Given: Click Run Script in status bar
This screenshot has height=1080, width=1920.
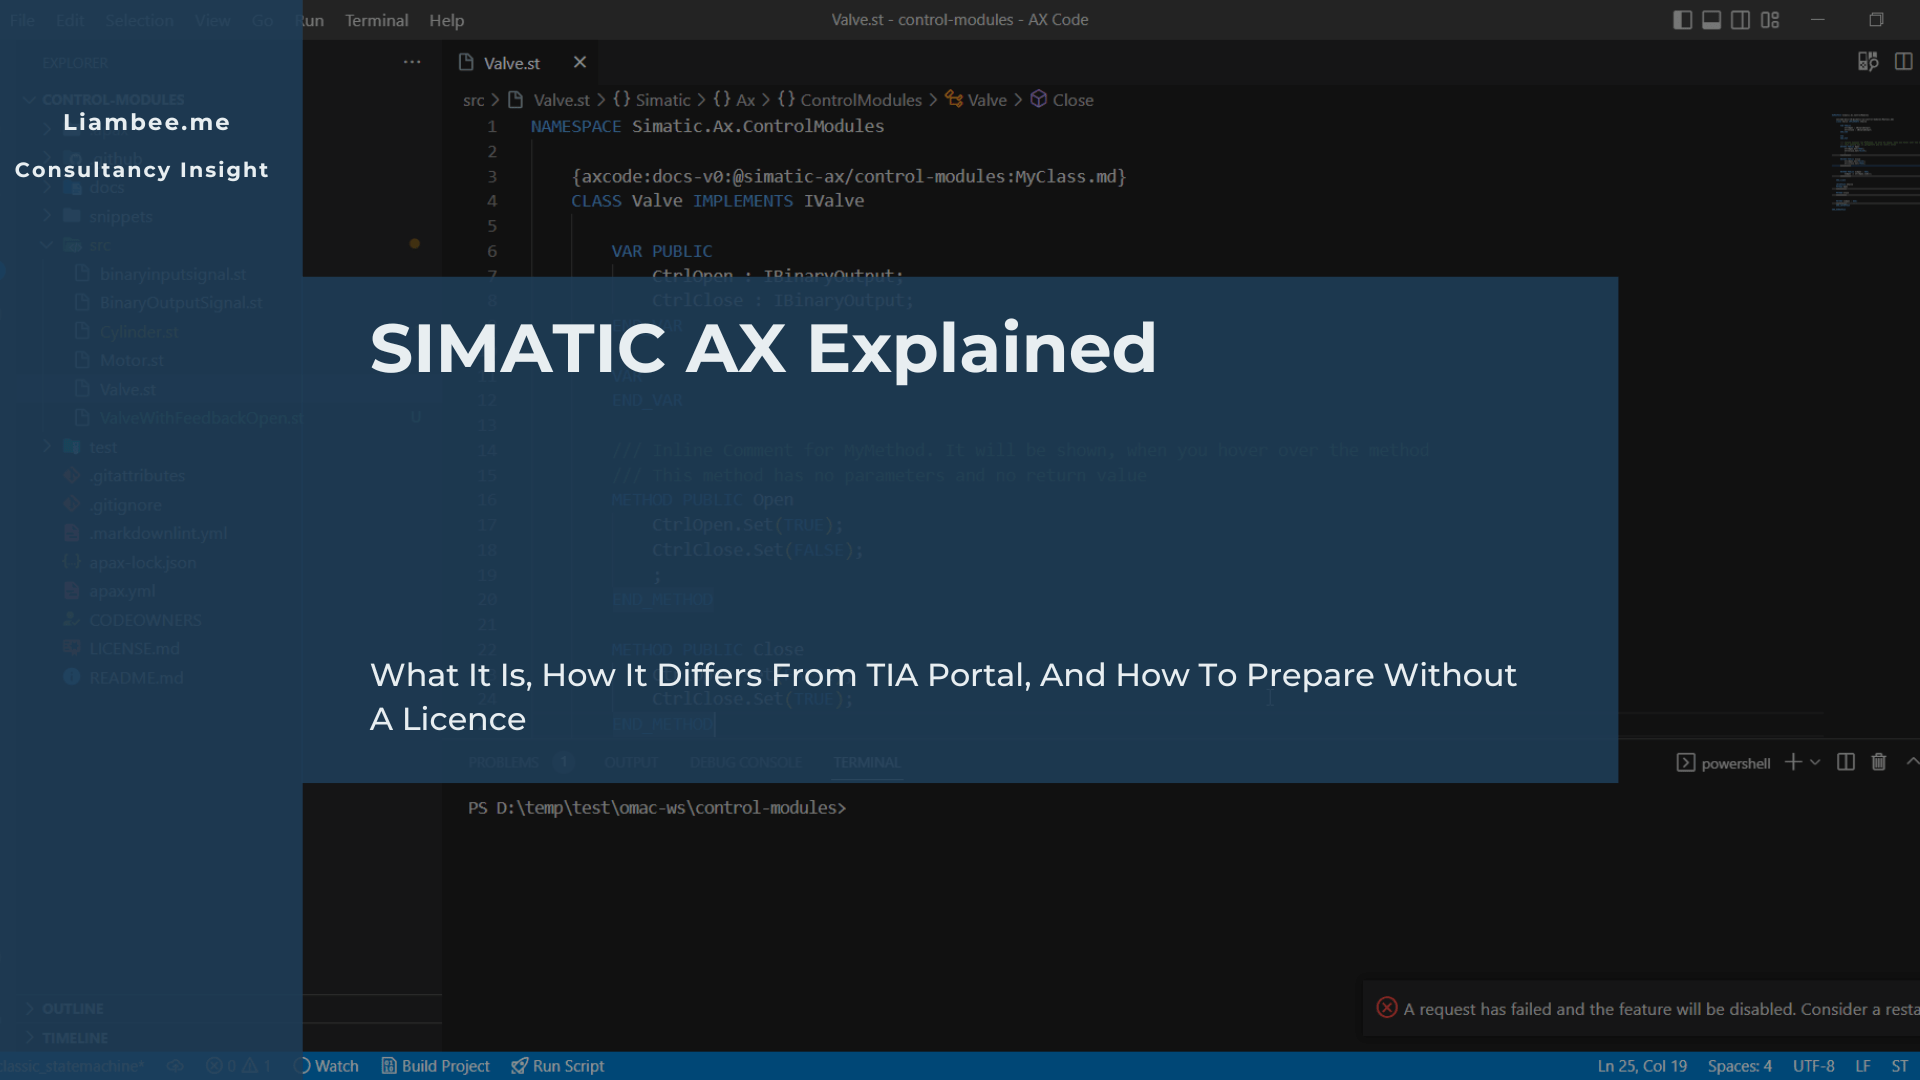Looking at the screenshot, I should [558, 1066].
